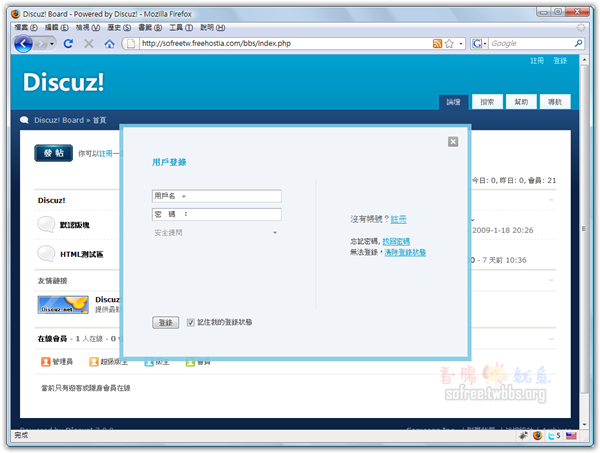Bookmark page with the star icon
The height and width of the screenshot is (453, 600).
[x=452, y=44]
